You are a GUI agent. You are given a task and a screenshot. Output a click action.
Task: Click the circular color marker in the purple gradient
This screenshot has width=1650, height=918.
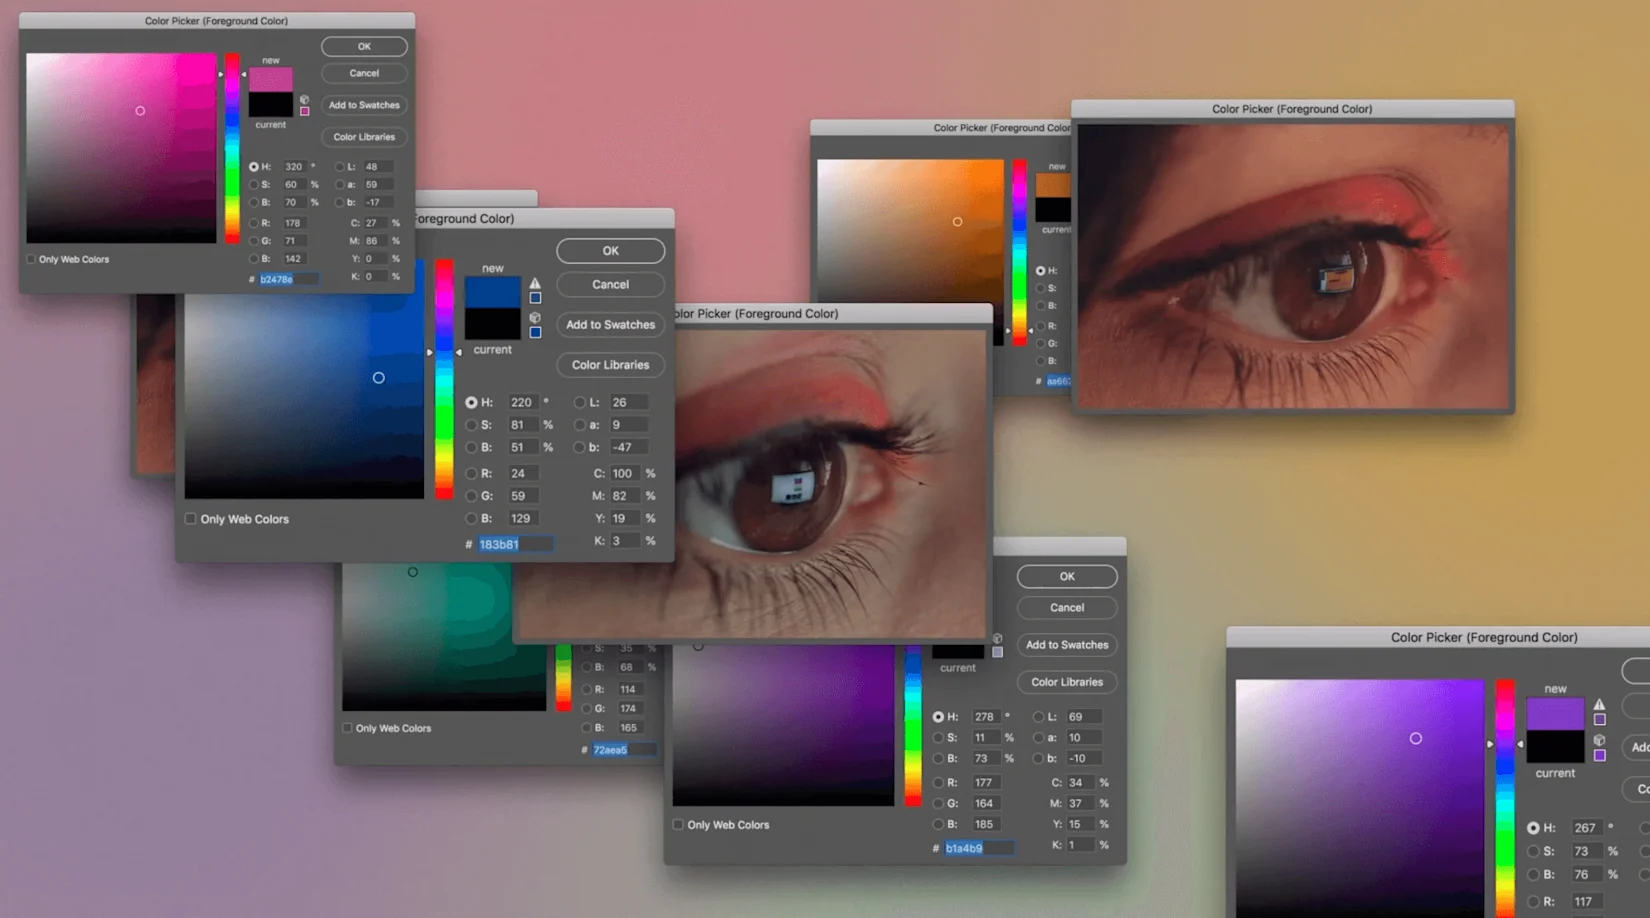click(1416, 738)
